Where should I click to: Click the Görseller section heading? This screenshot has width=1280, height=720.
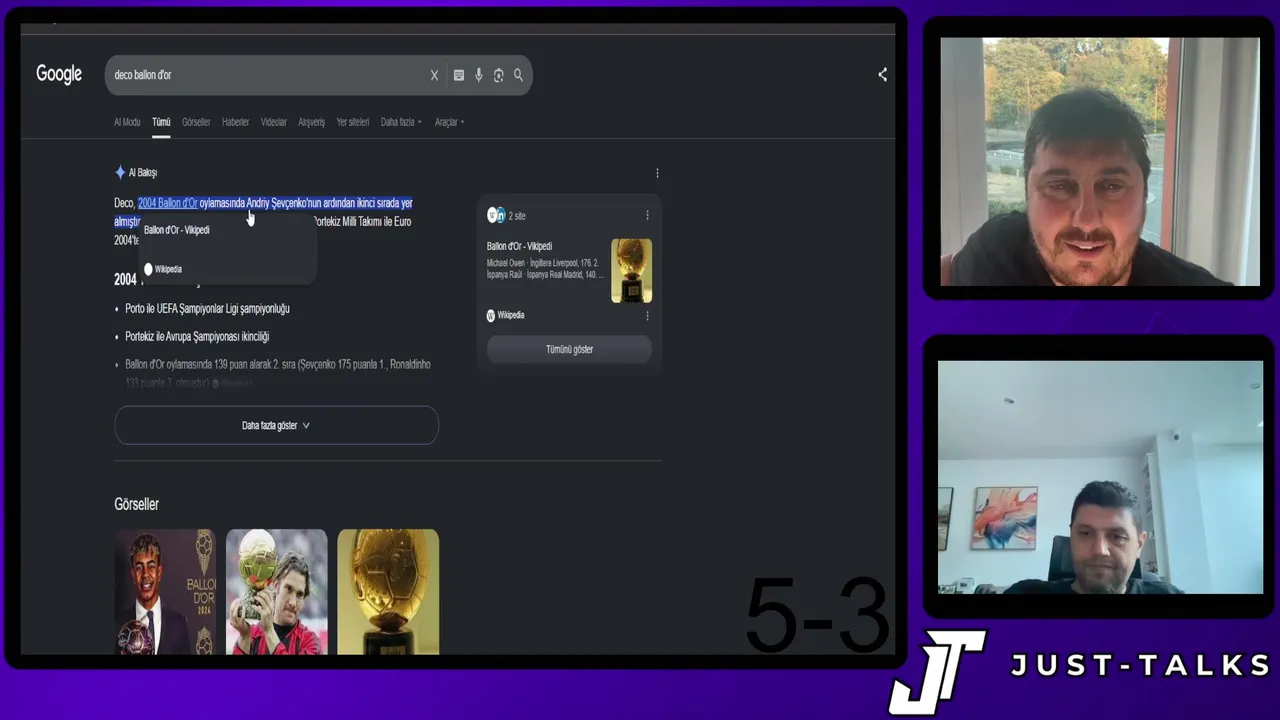click(x=136, y=504)
